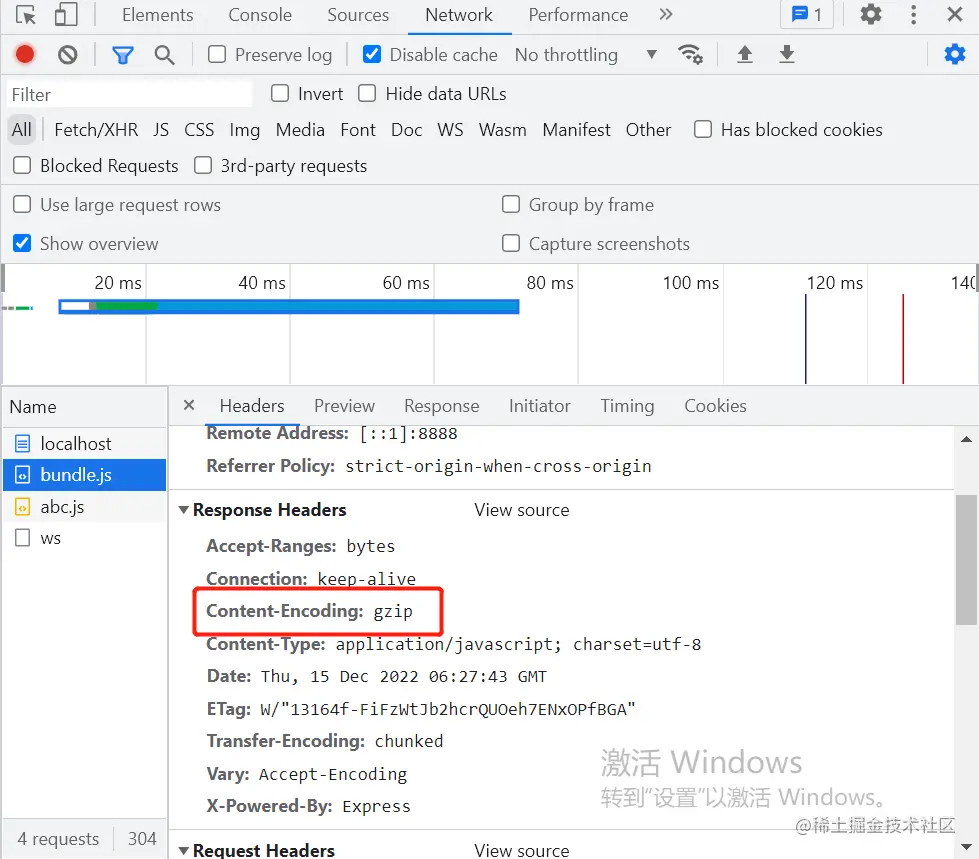
Task: Open network search magnifier icon
Action: click(164, 55)
